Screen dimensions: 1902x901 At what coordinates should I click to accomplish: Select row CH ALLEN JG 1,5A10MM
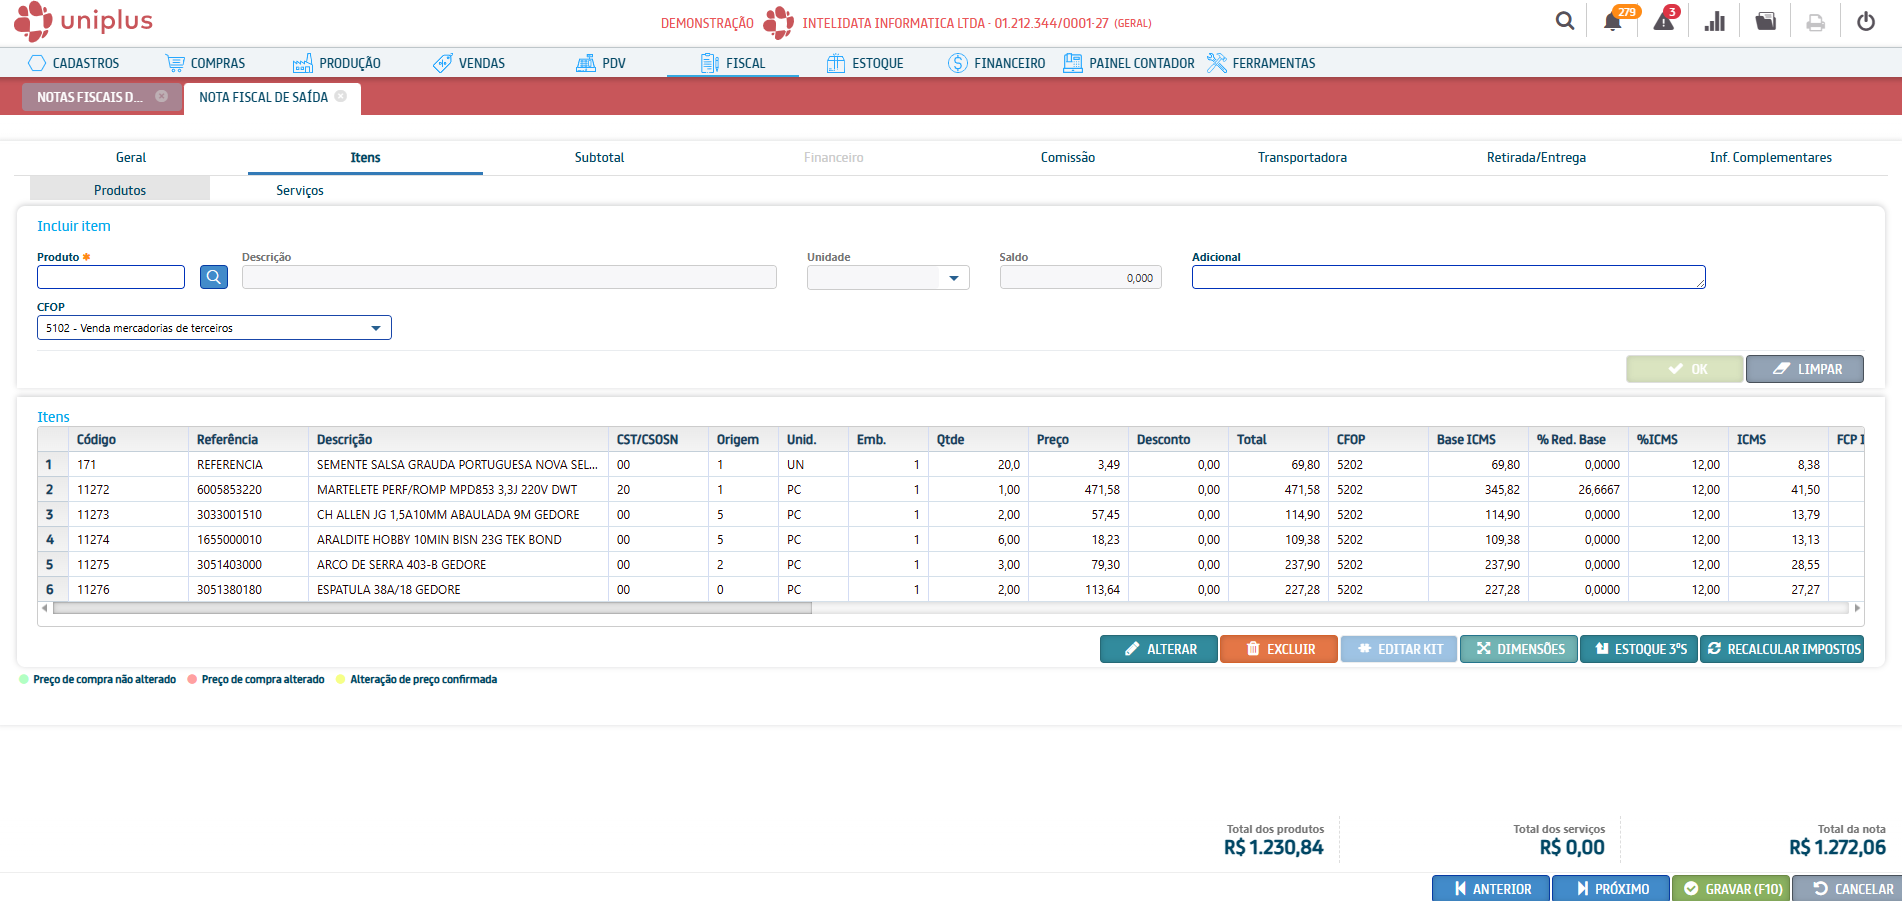(x=950, y=514)
